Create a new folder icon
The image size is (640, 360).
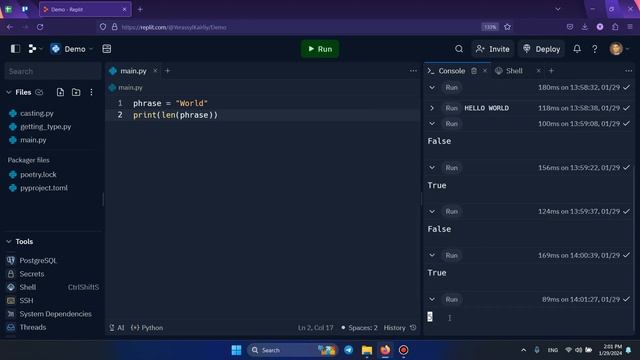[x=76, y=93]
